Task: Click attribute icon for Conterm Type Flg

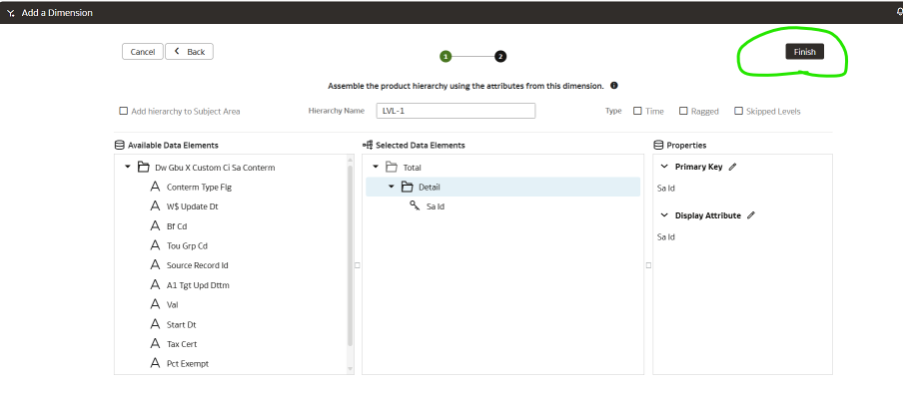Action: pyautogui.click(x=155, y=187)
